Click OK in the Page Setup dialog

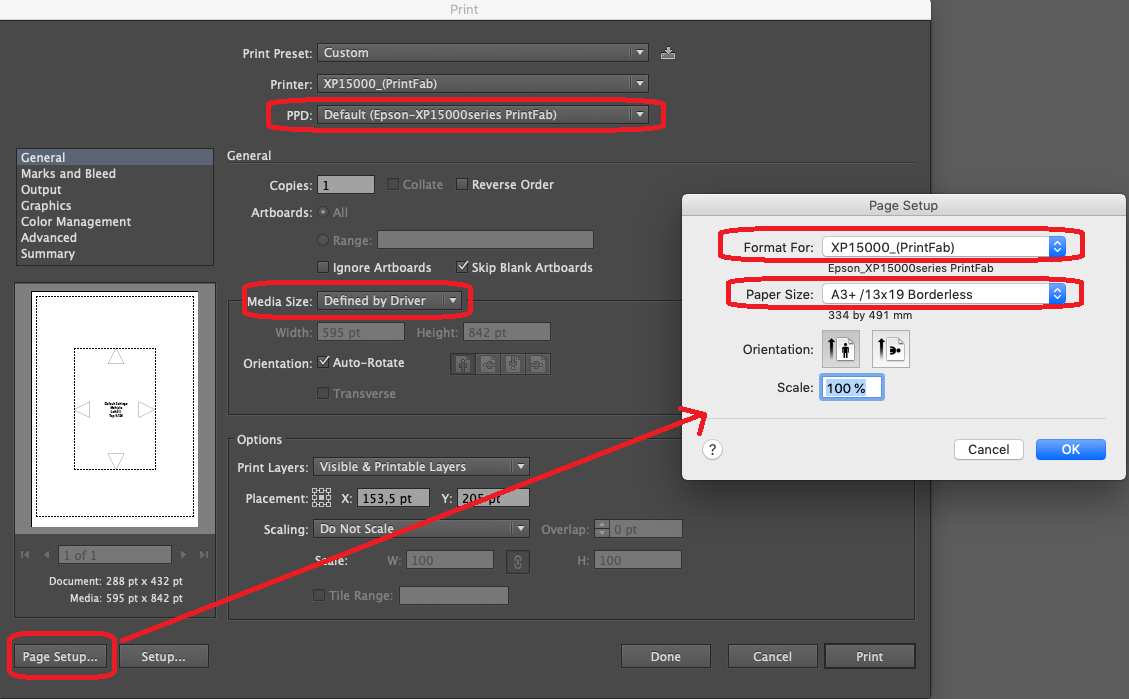click(x=1070, y=449)
